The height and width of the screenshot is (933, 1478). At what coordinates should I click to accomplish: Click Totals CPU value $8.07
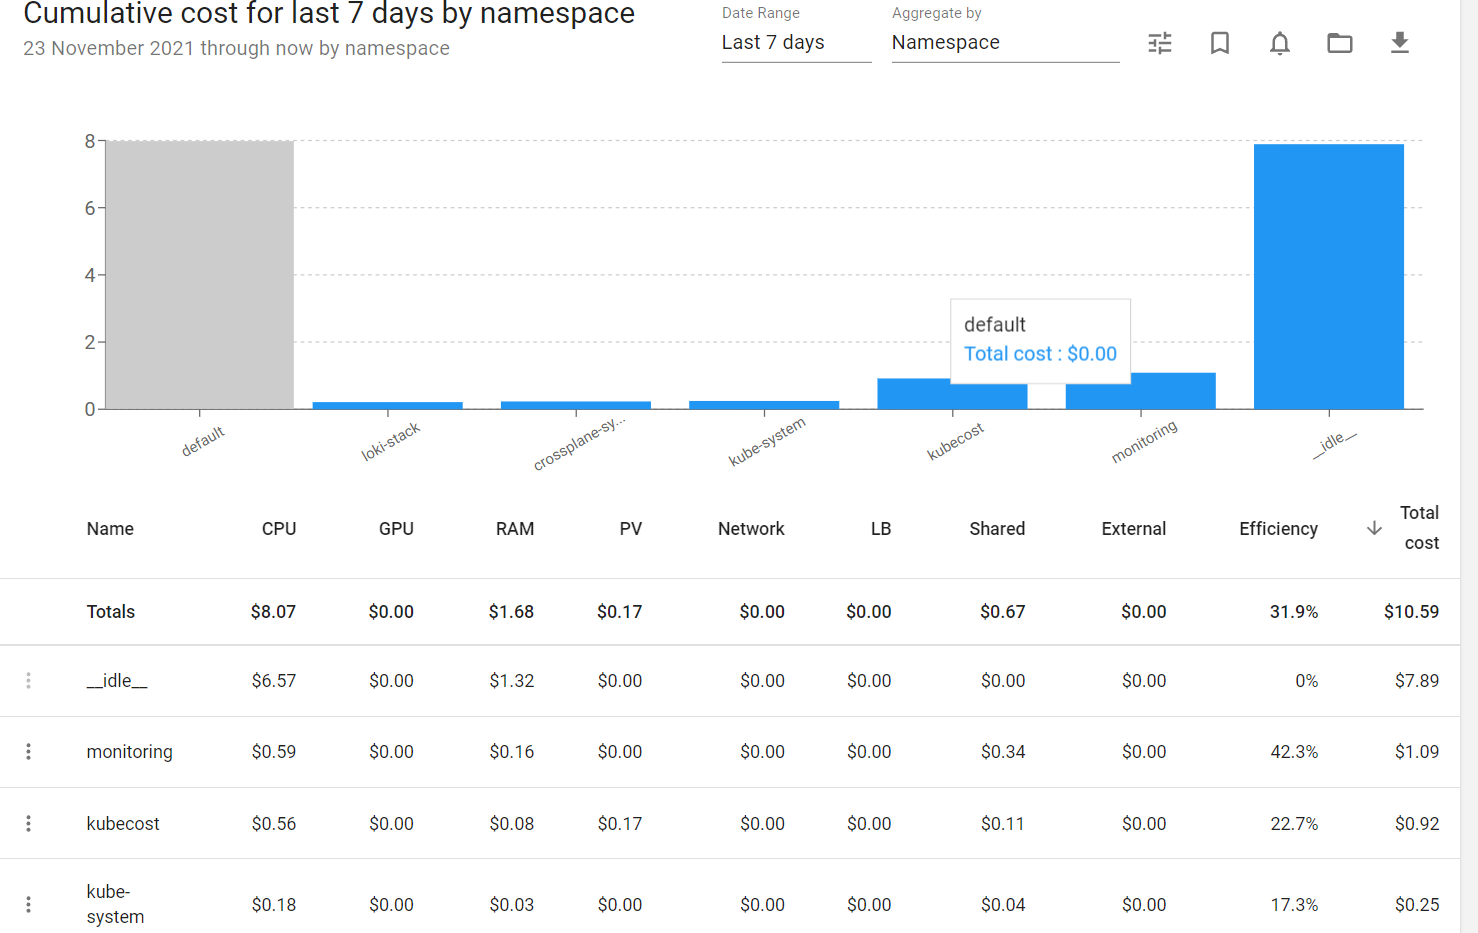tap(274, 612)
